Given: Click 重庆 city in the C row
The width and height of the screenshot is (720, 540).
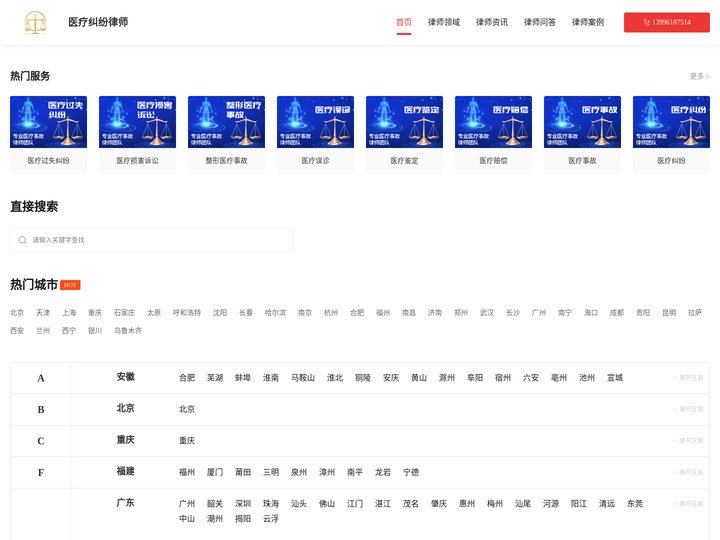Looking at the screenshot, I should click(187, 441).
